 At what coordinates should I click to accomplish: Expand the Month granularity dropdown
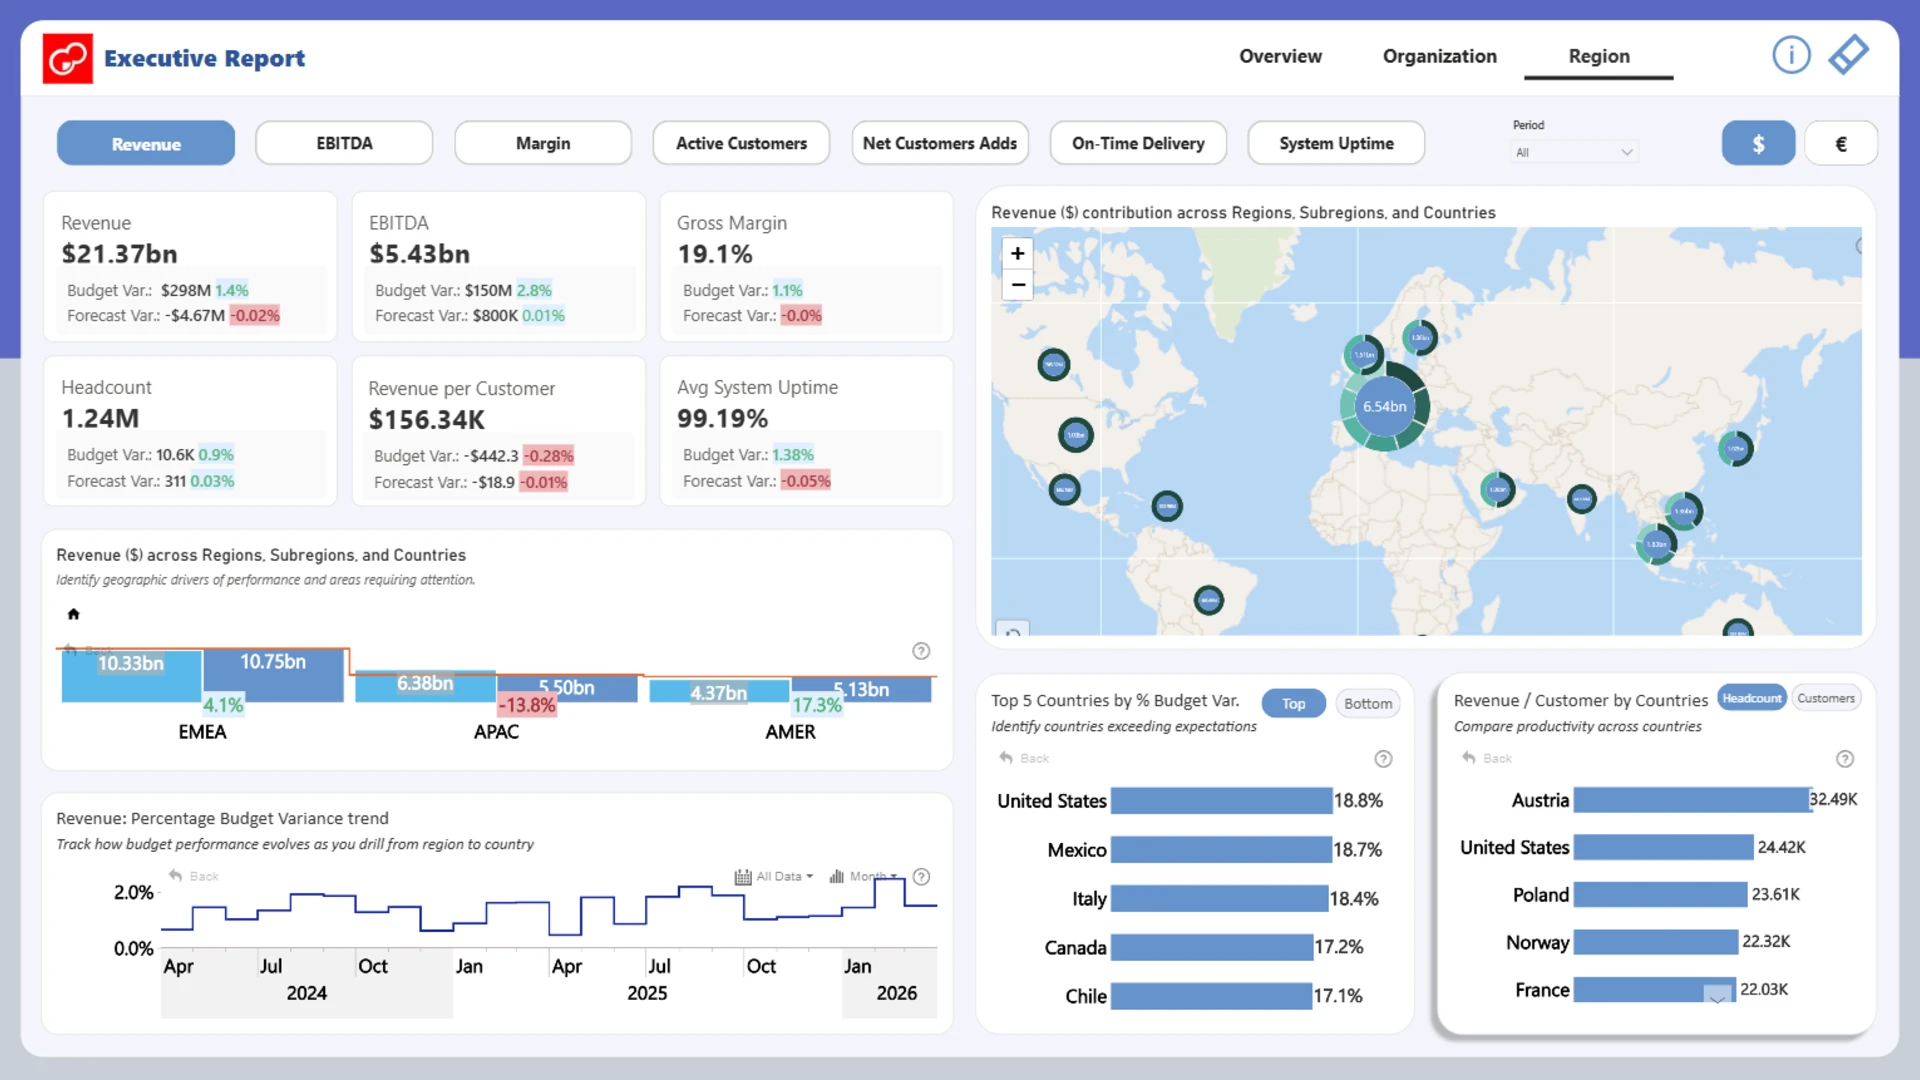864,877
